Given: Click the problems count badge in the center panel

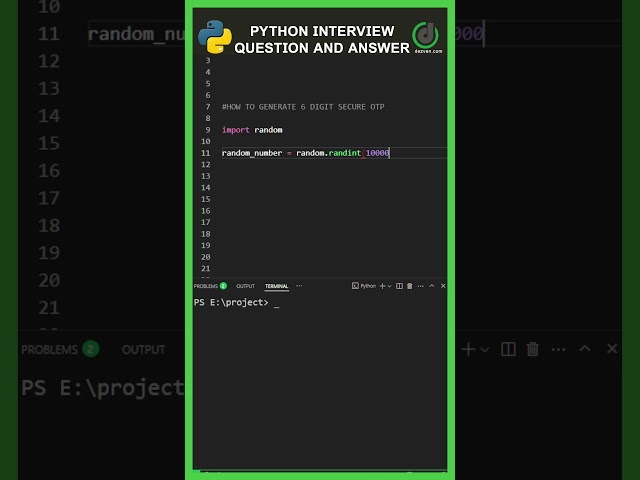Looking at the screenshot, I should tap(223, 286).
